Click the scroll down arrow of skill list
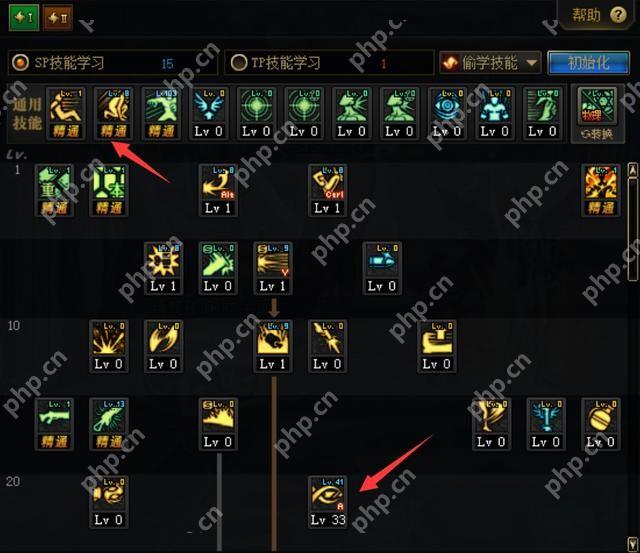 click(x=632, y=544)
